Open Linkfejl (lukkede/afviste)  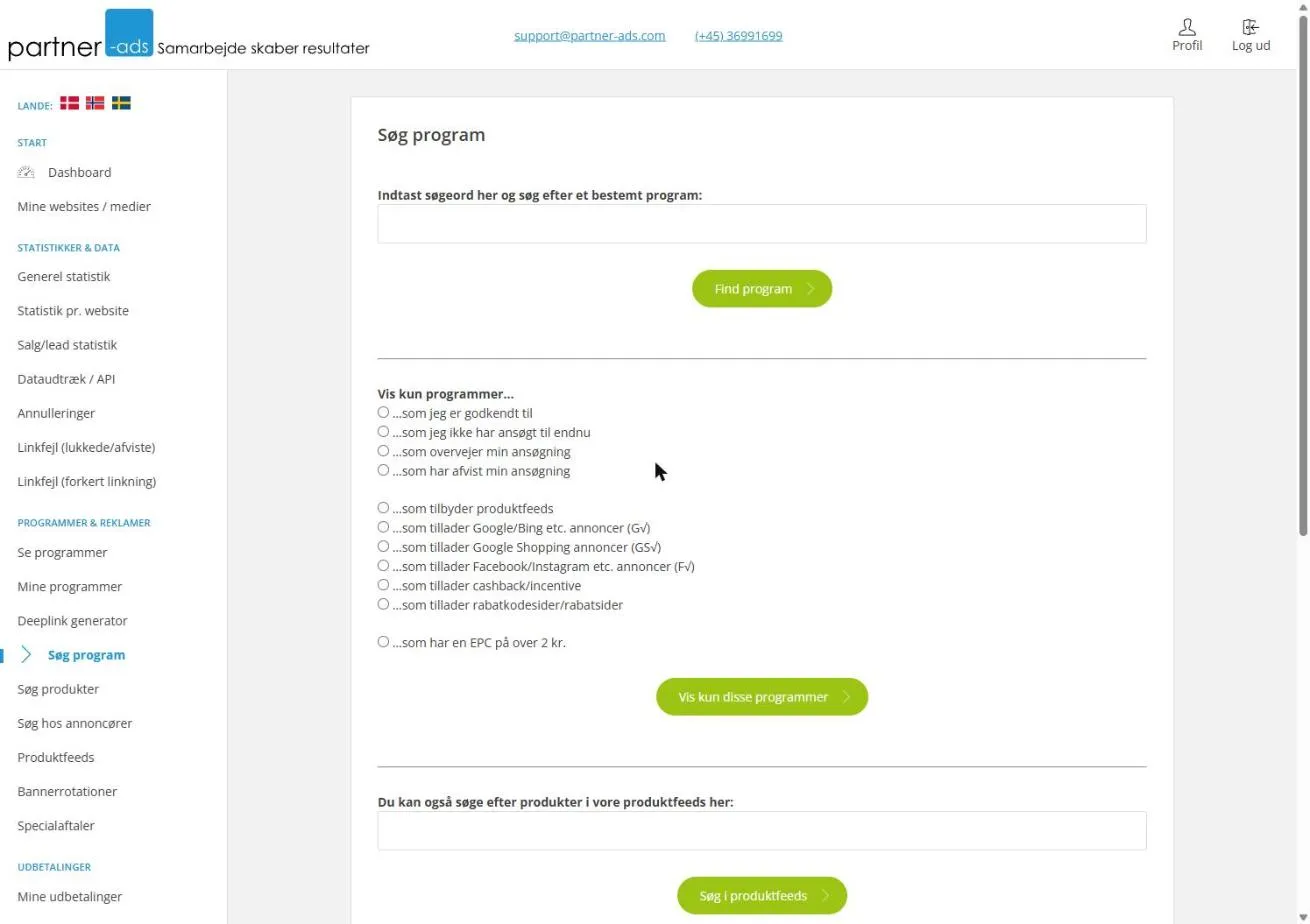86,447
